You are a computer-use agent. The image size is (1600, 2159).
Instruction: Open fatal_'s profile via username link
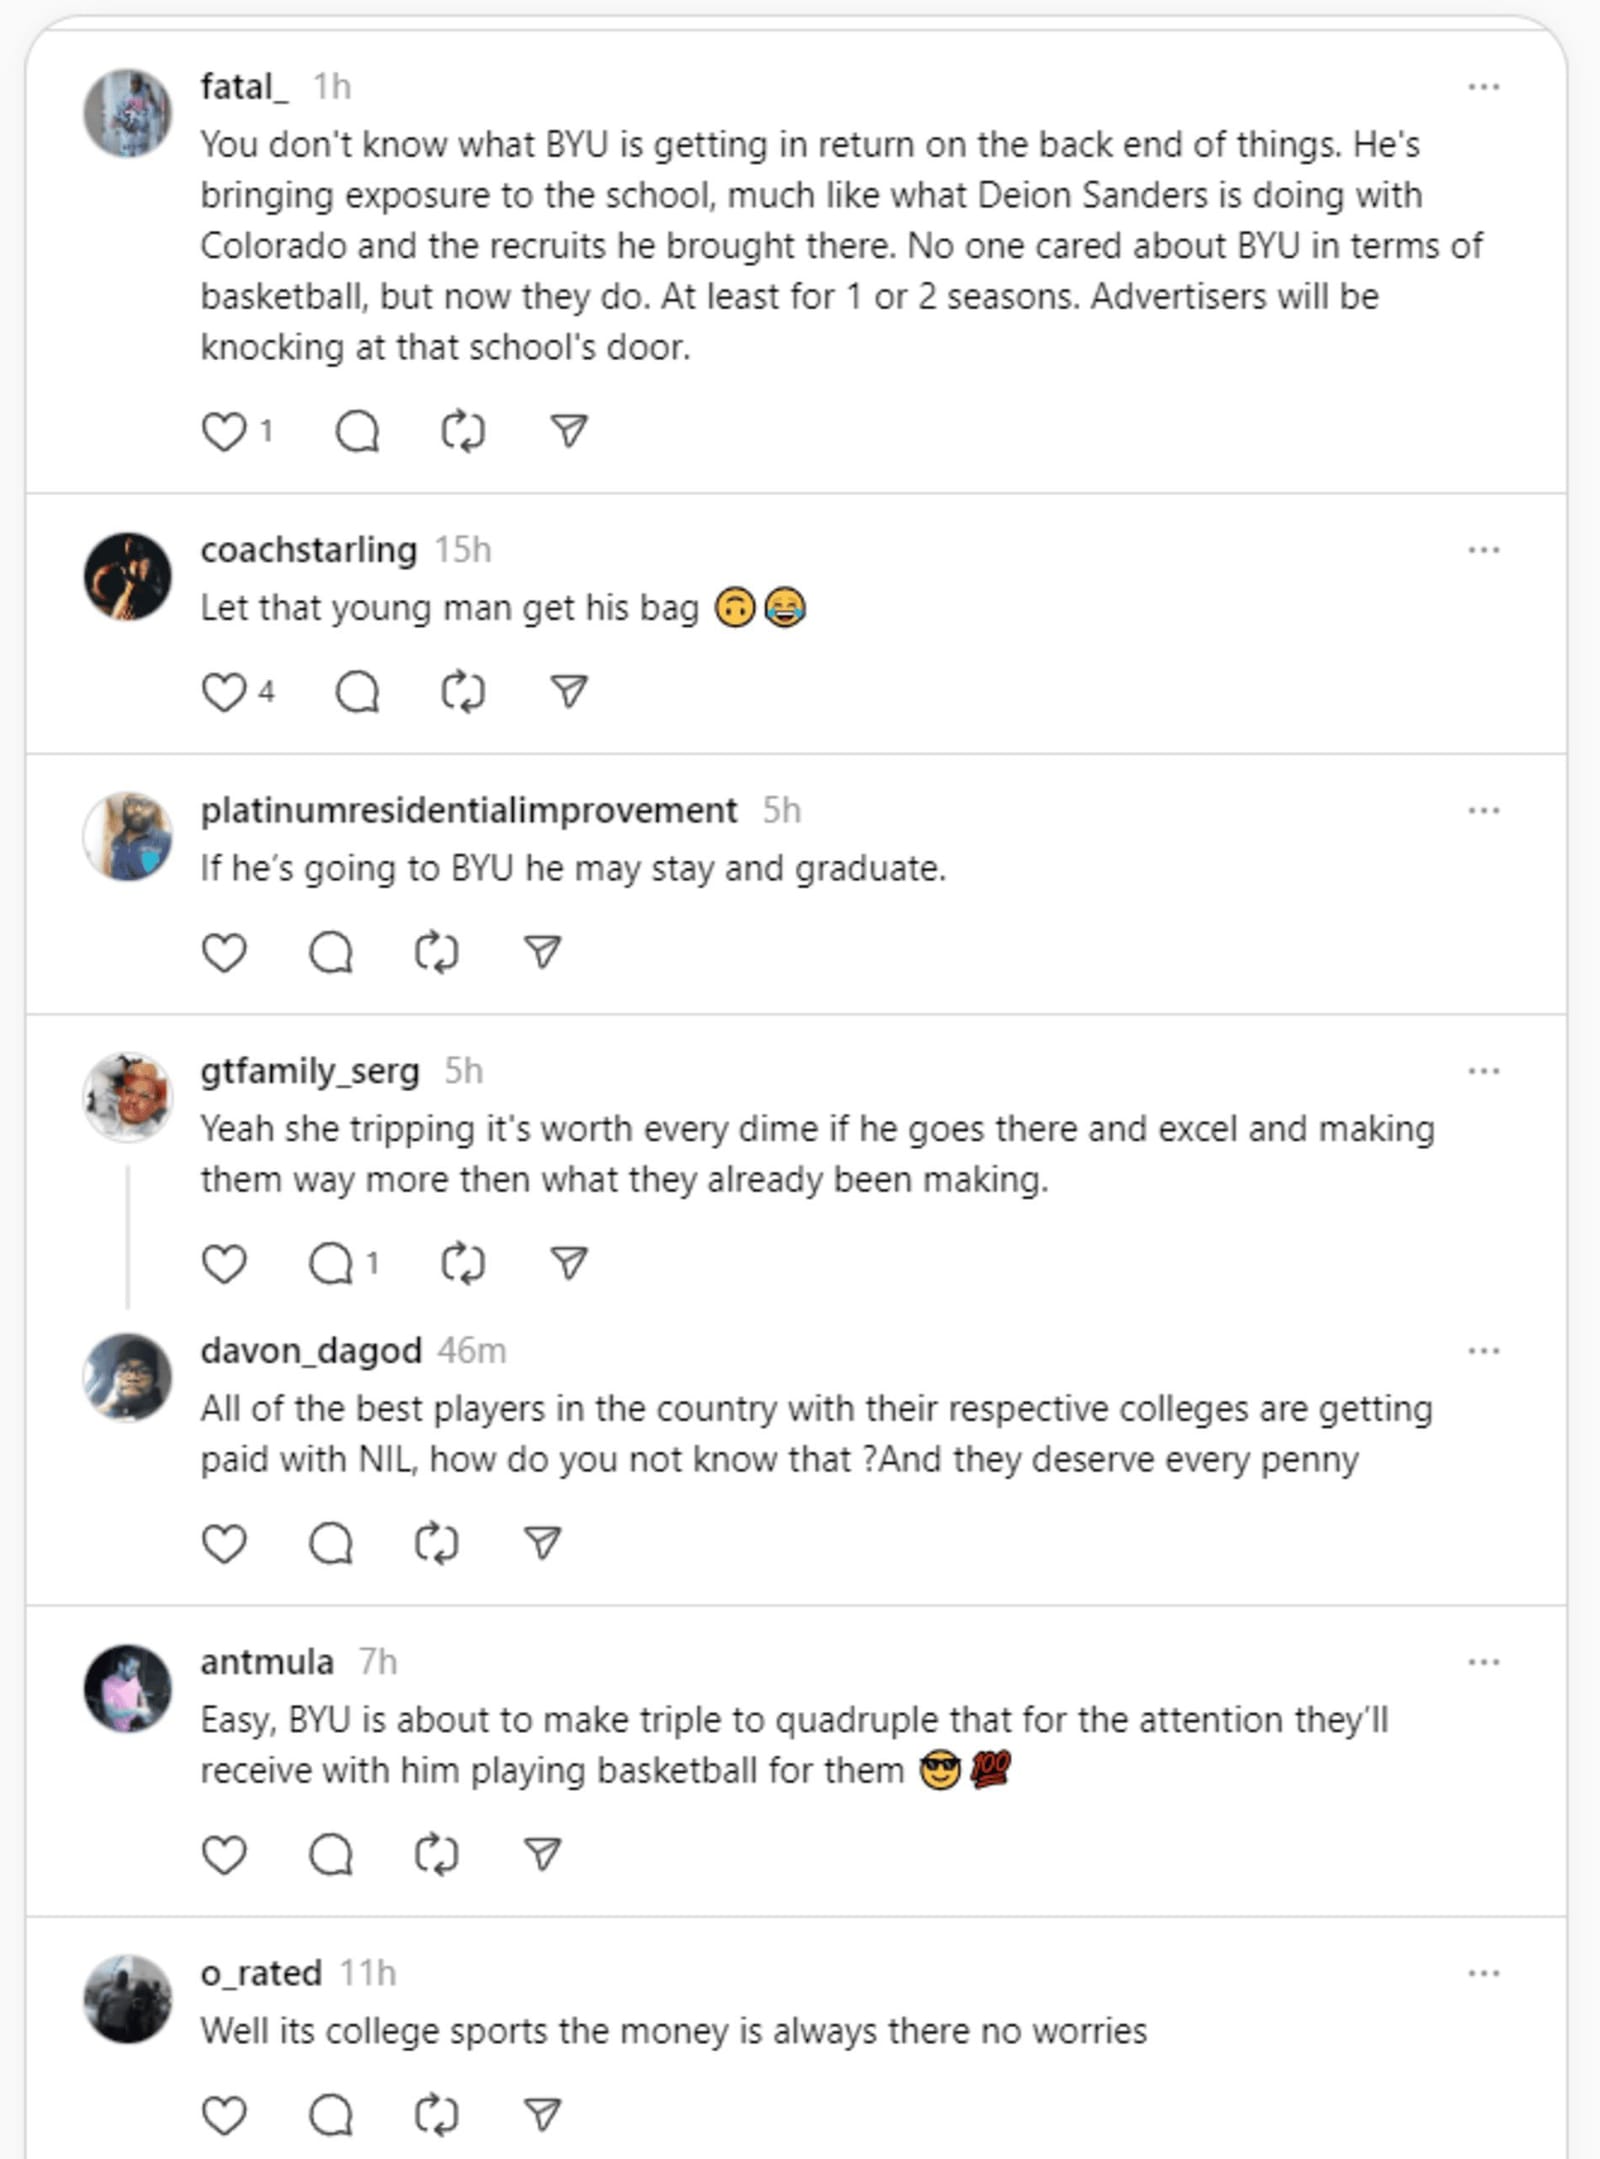pos(243,86)
